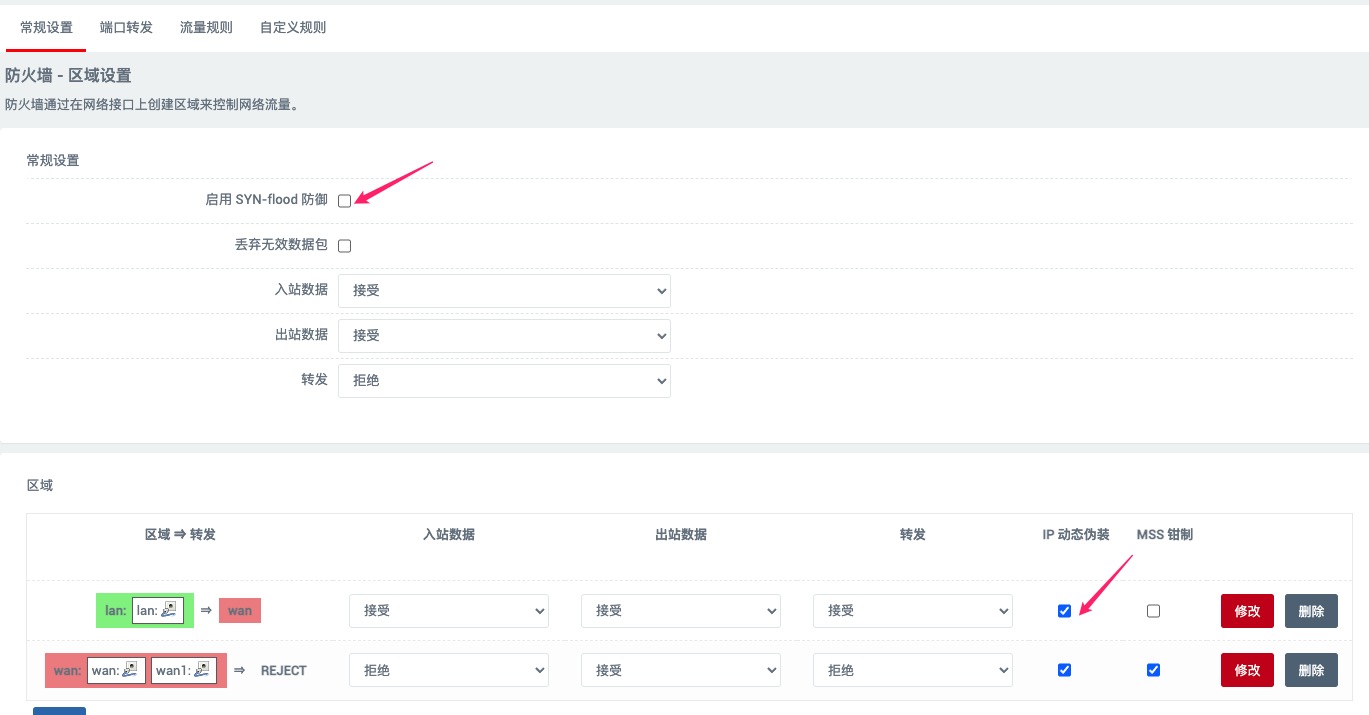Open the 转发 dropdown showing 拒绝
The width and height of the screenshot is (1369, 715).
point(503,380)
